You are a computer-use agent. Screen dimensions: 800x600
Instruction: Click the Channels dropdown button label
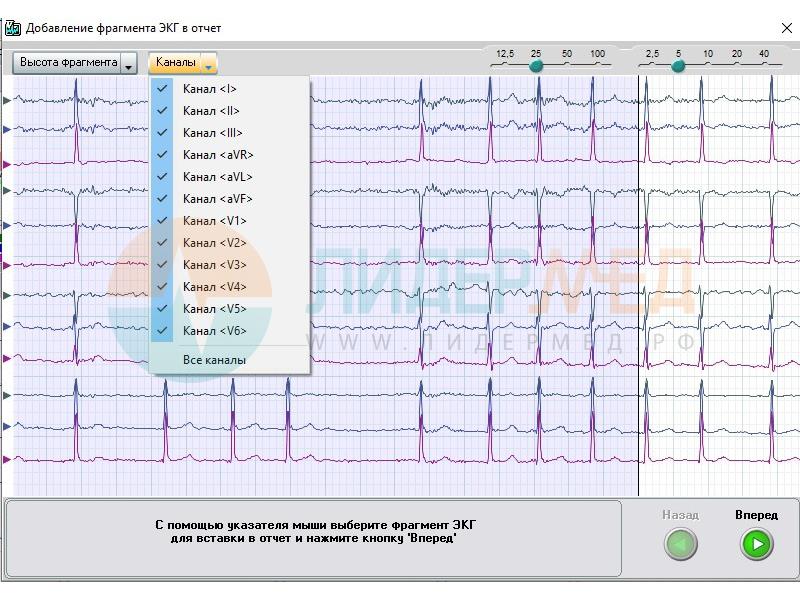point(176,63)
